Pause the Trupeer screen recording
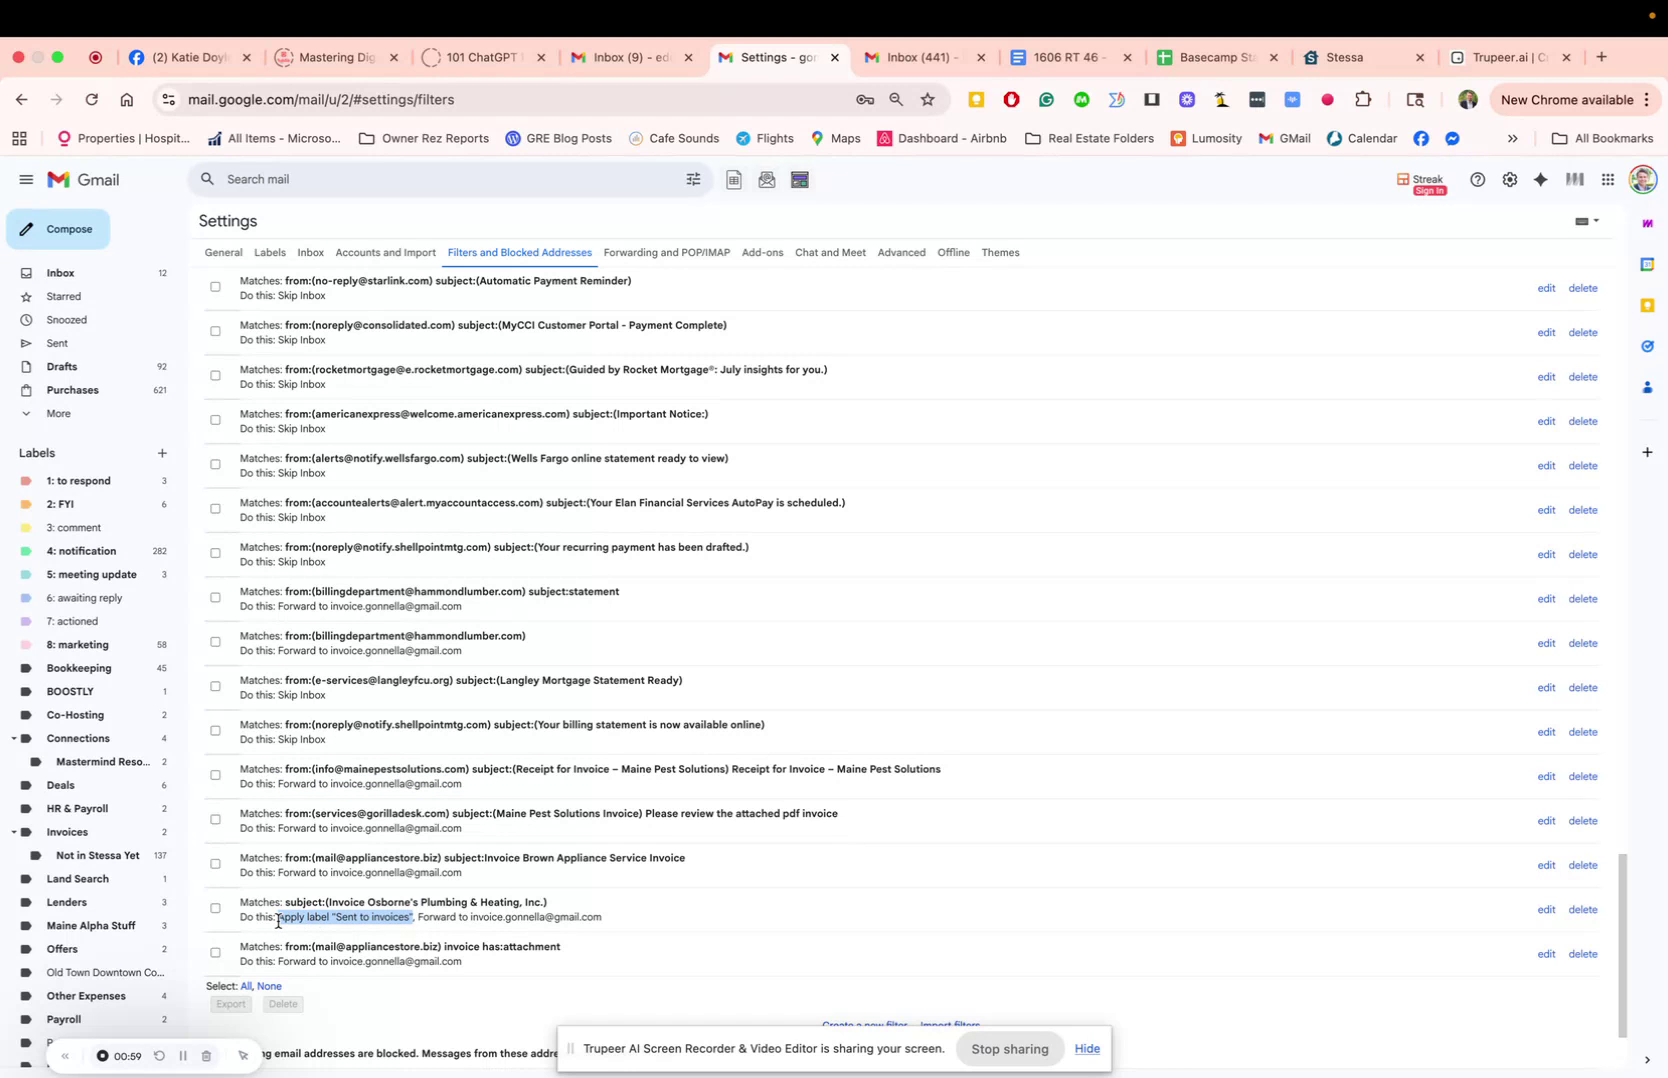 pyautogui.click(x=183, y=1055)
